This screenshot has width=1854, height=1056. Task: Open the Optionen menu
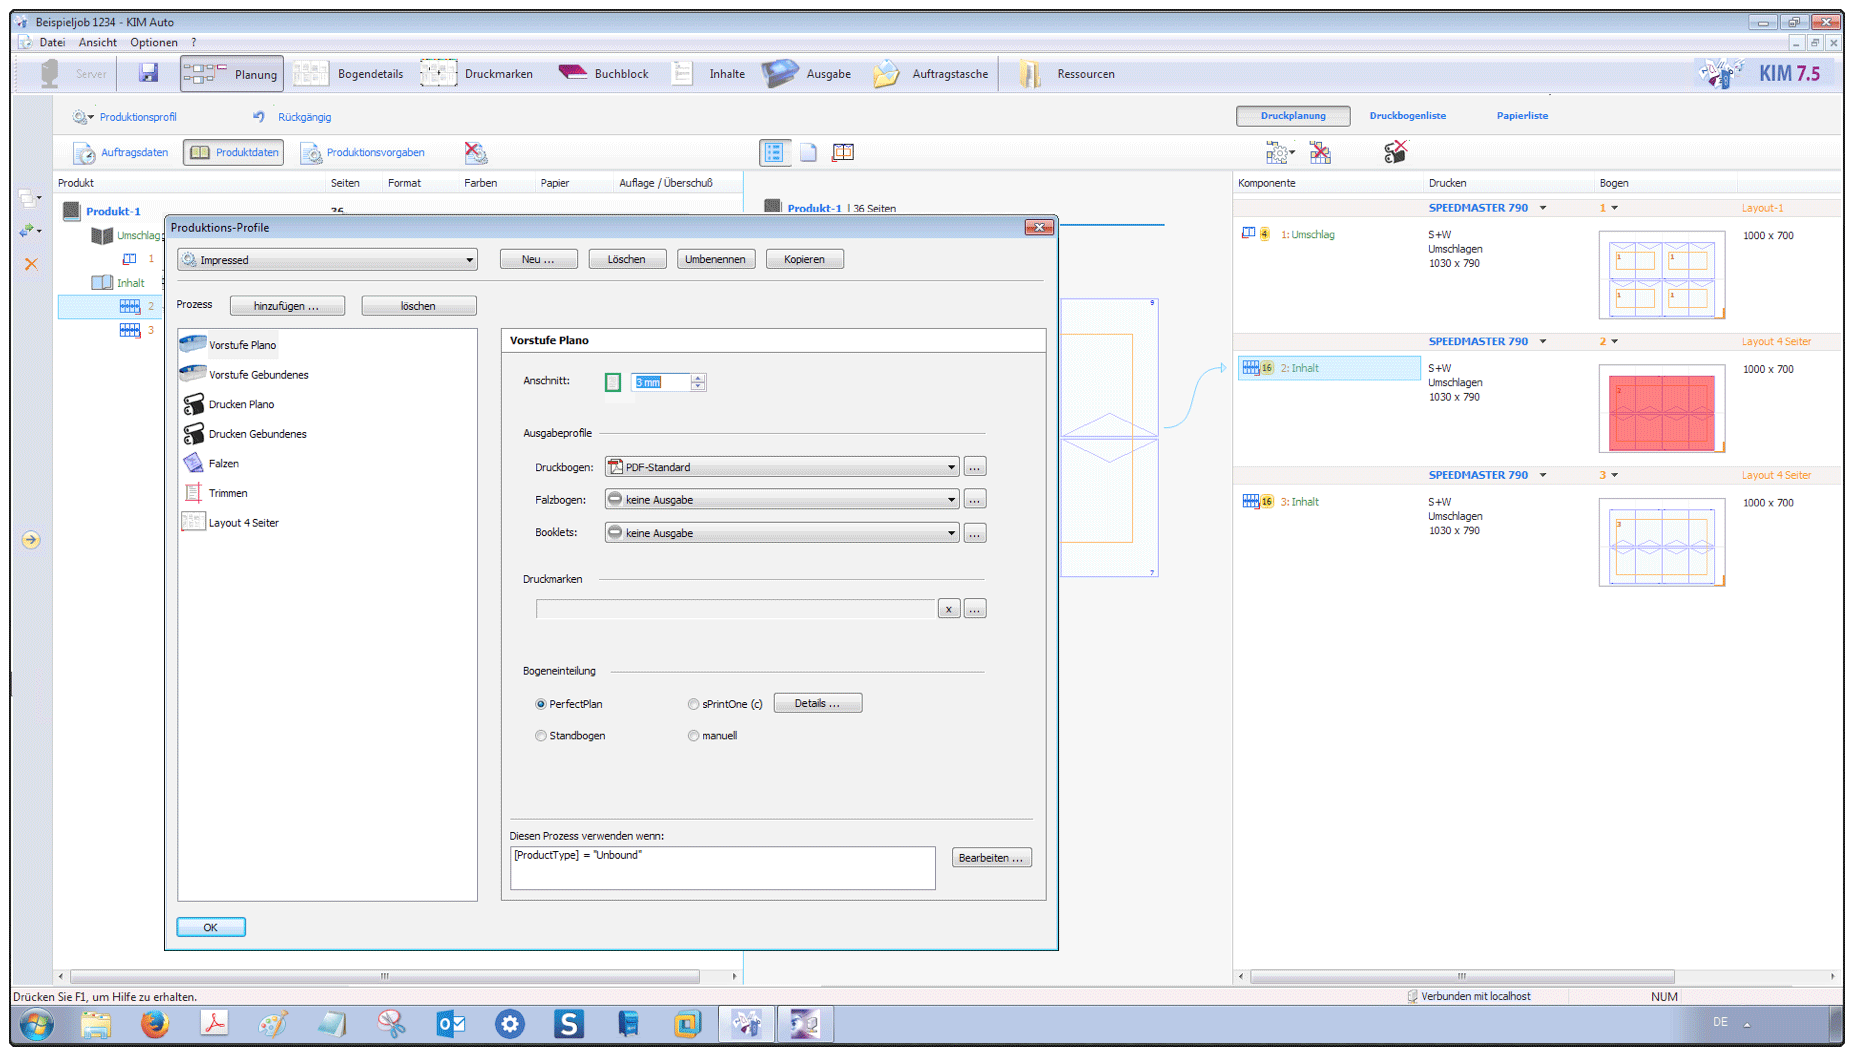153,42
